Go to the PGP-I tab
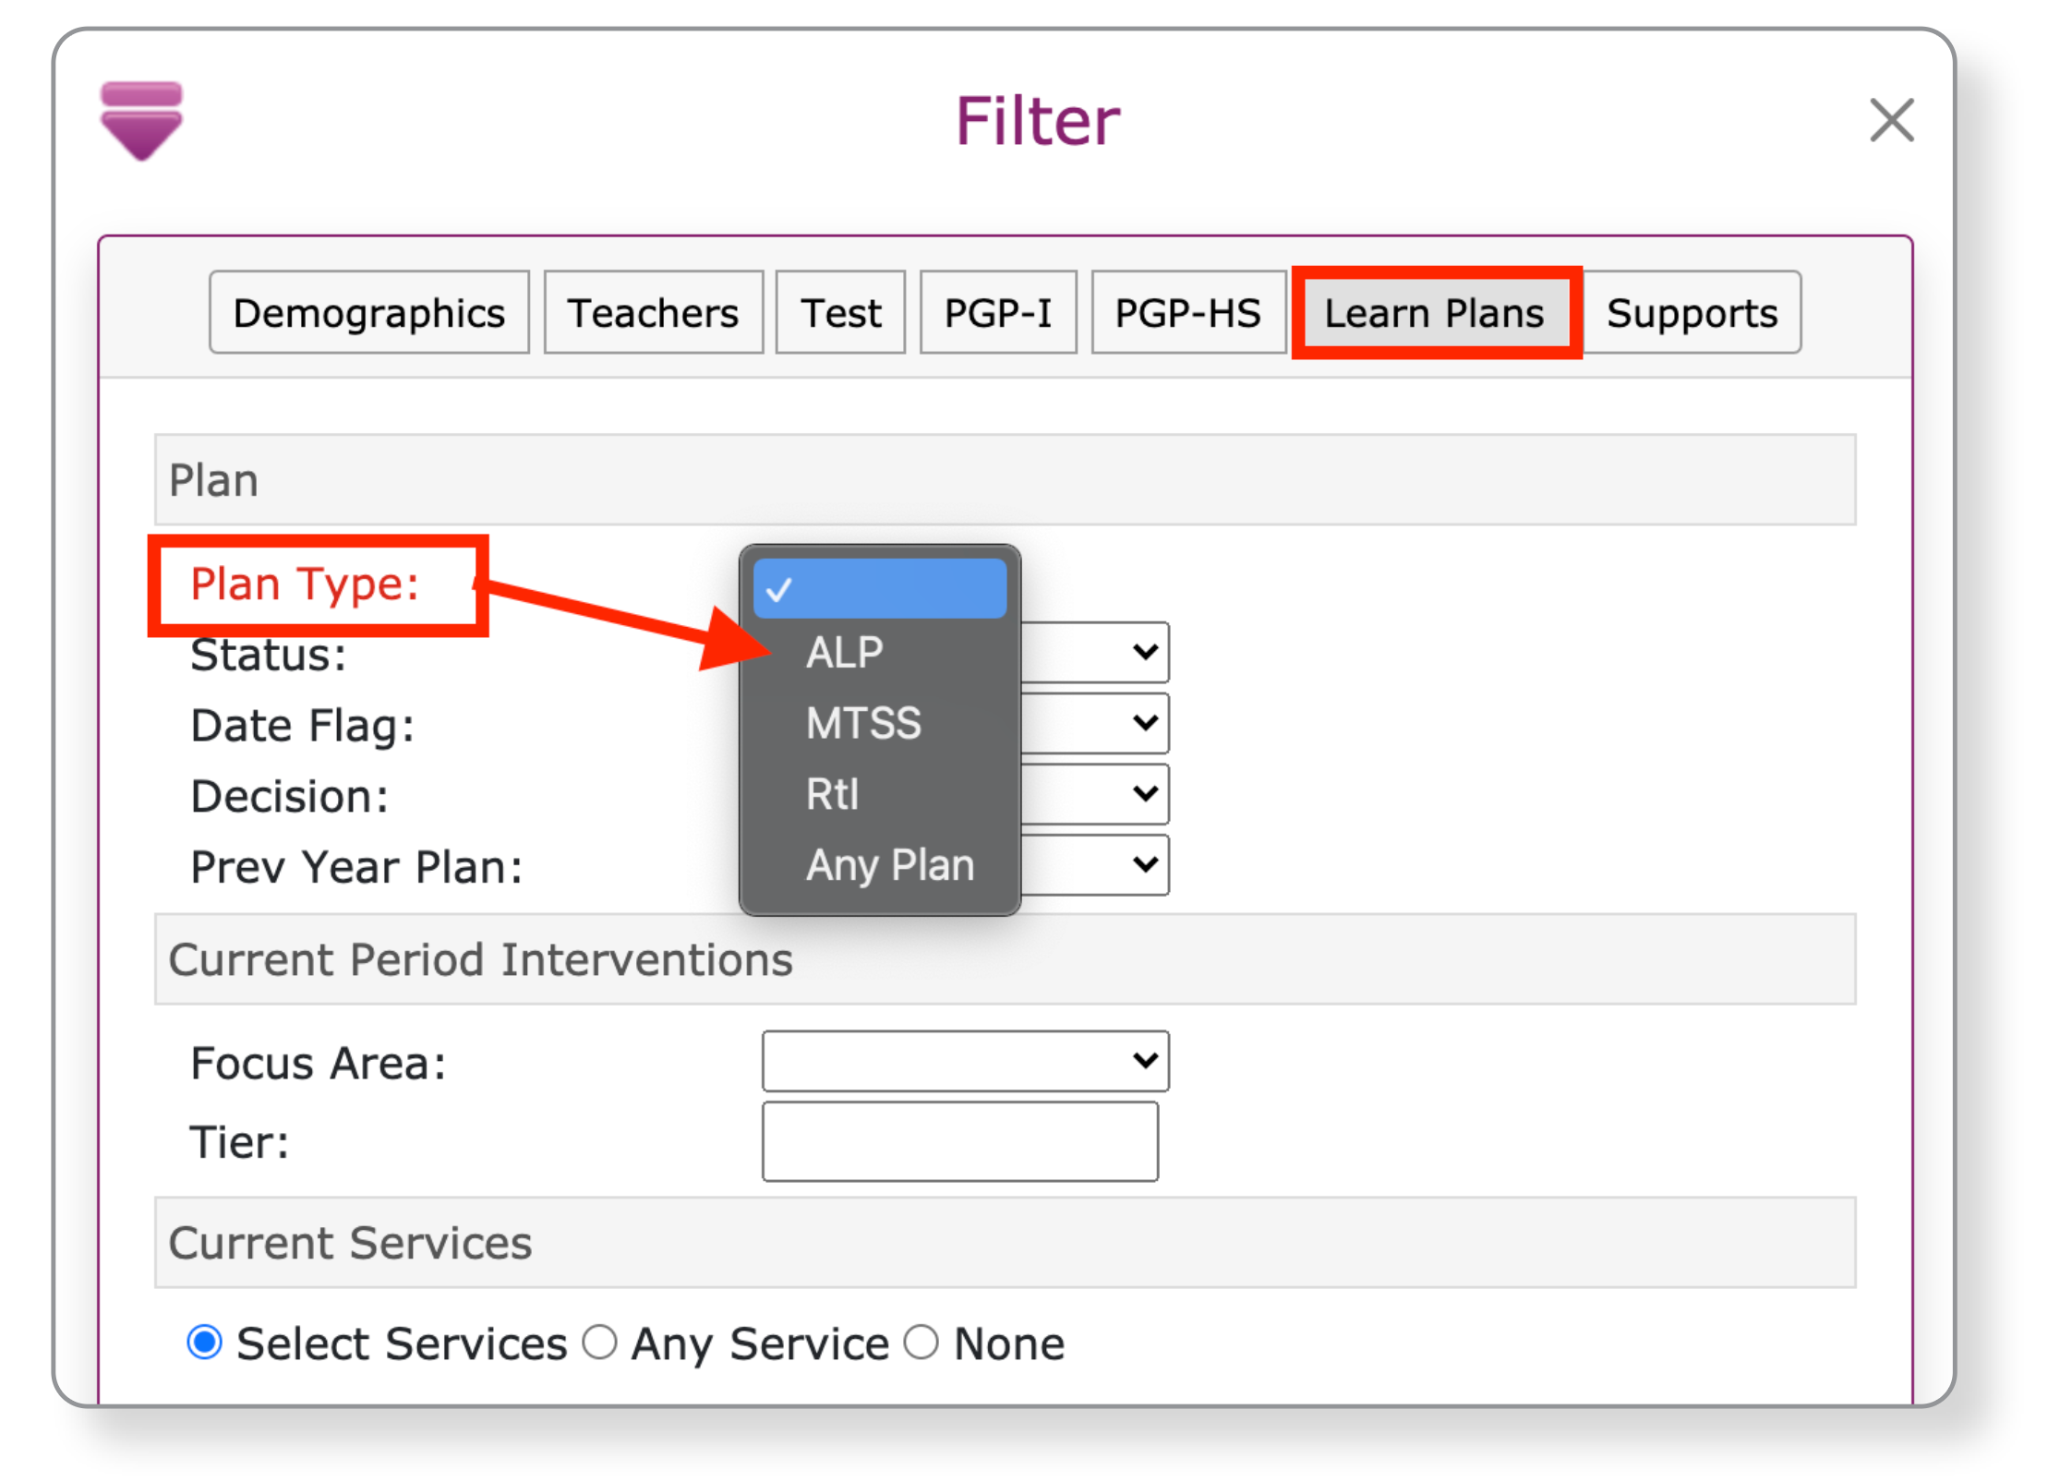Screen dimensions: 2048x1483 point(997,313)
